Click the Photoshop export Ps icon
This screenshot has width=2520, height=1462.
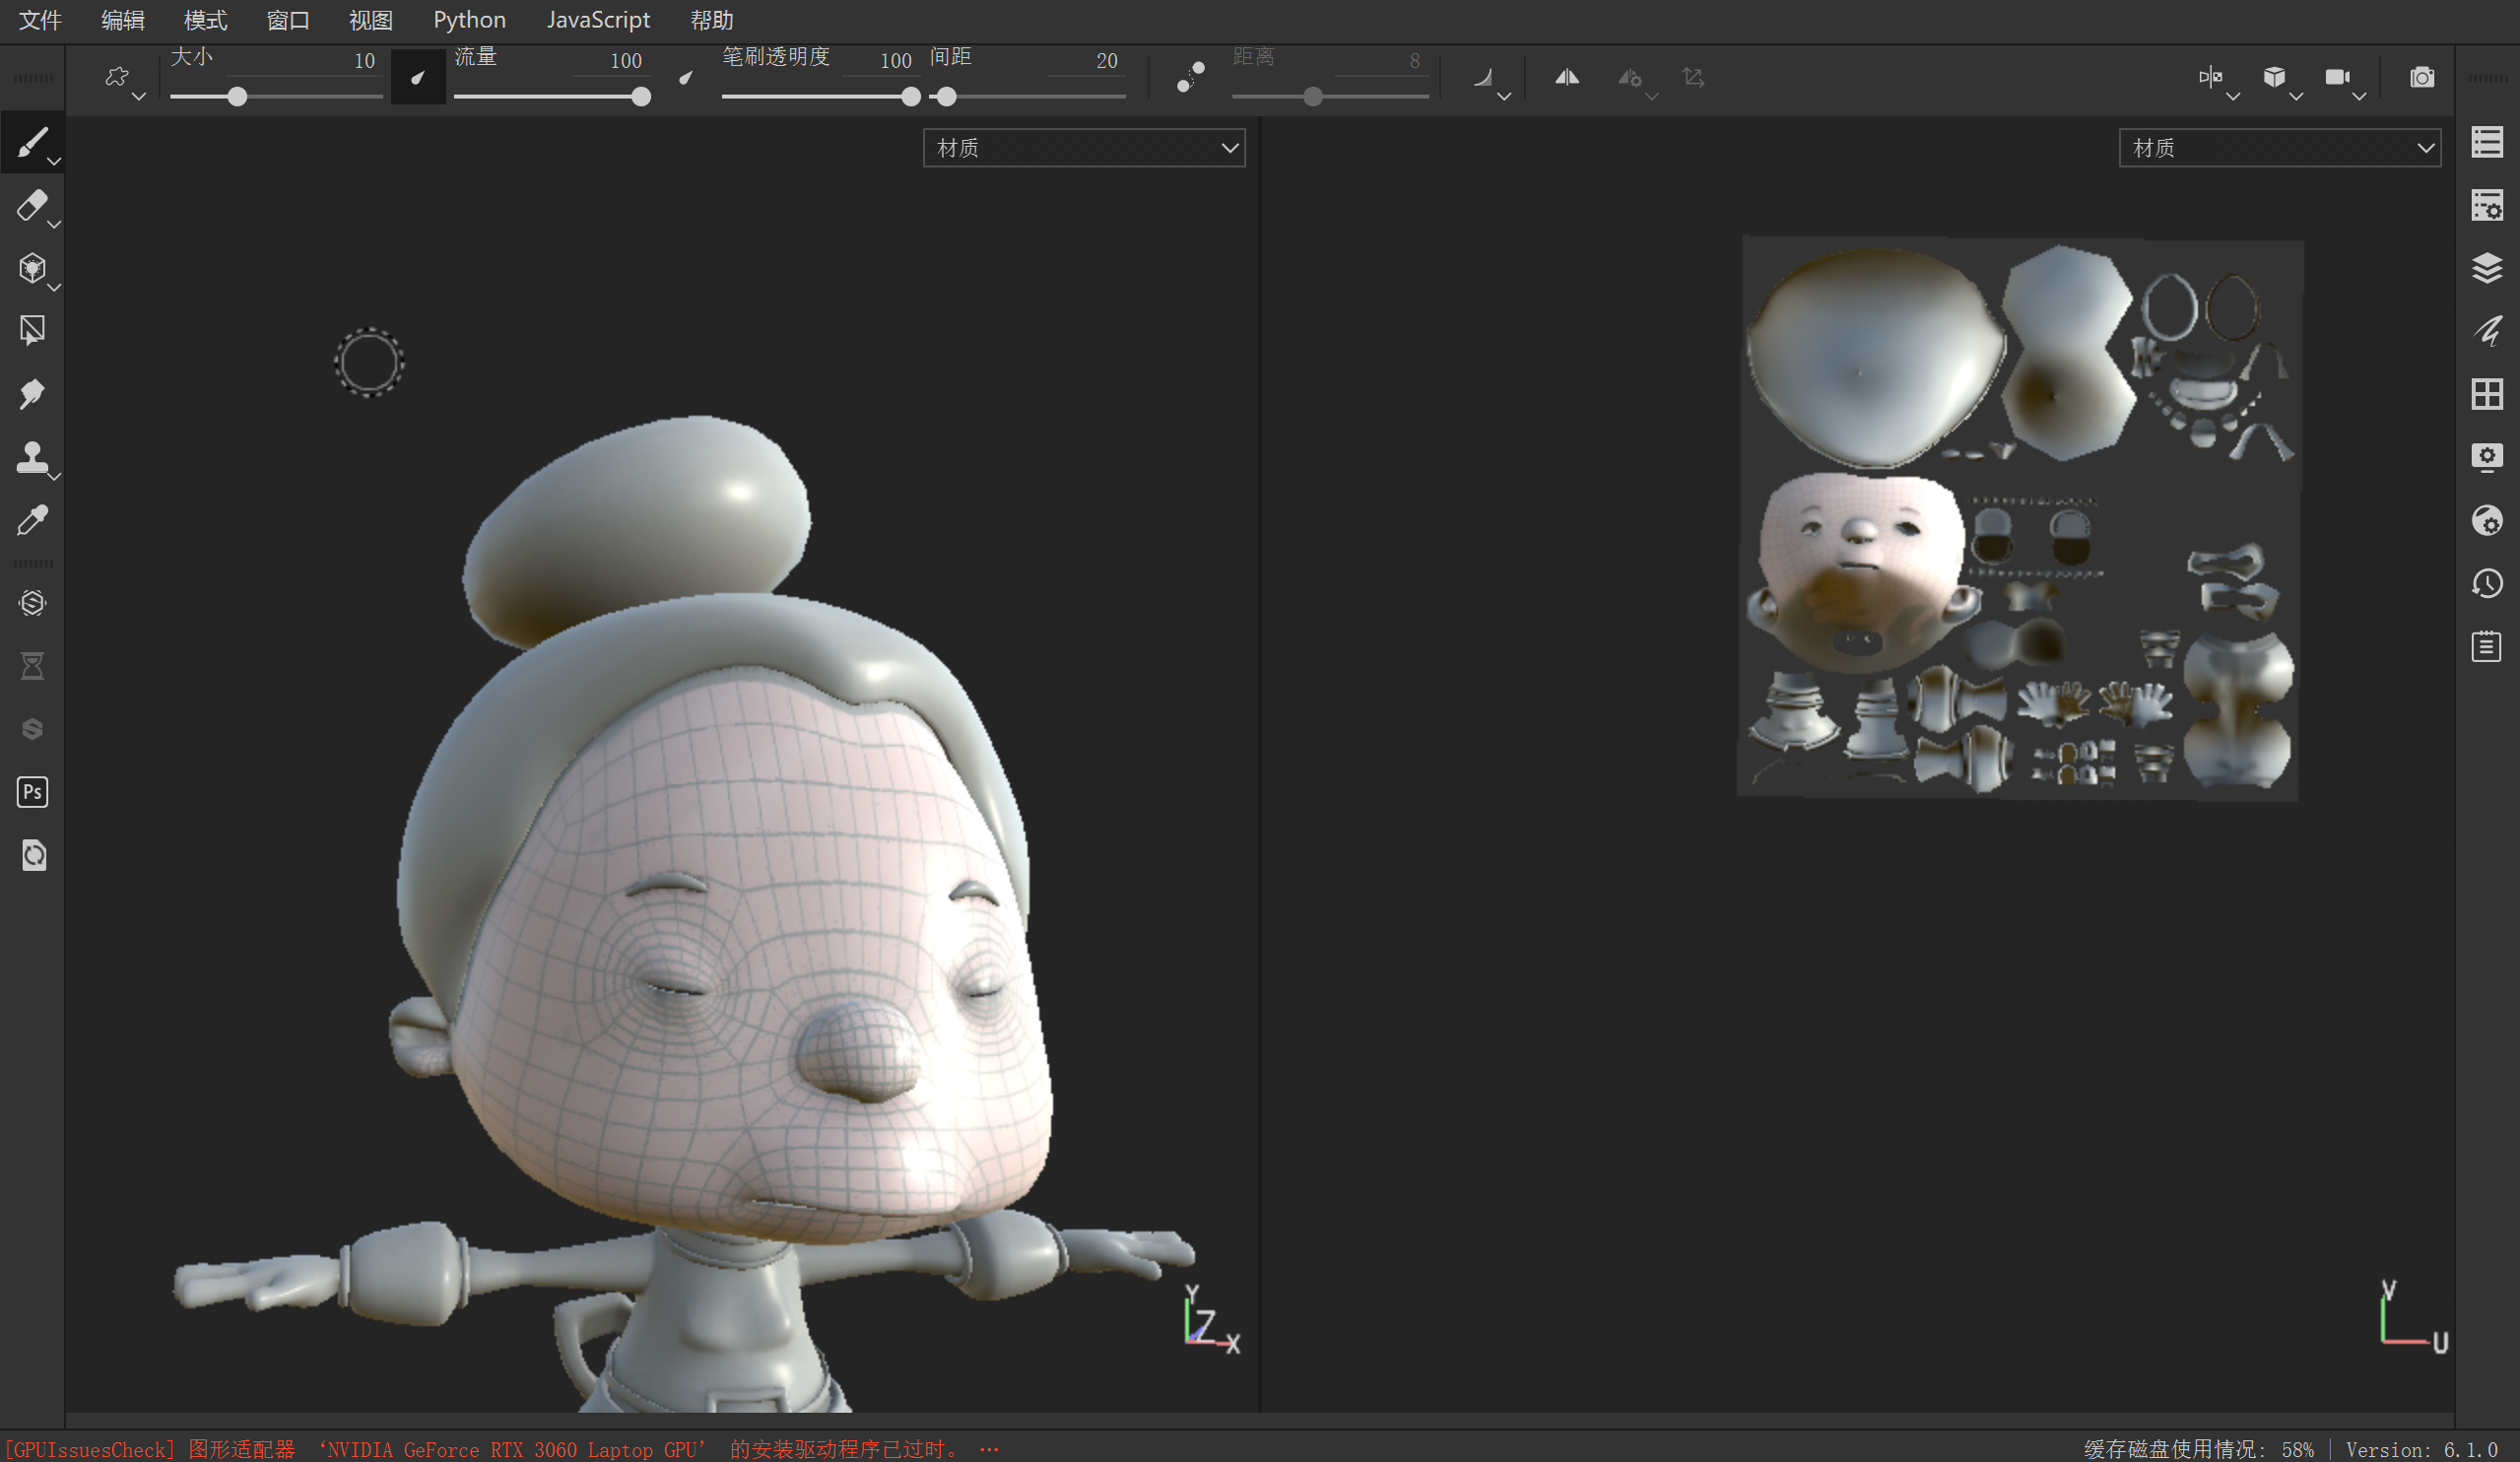coord(32,792)
